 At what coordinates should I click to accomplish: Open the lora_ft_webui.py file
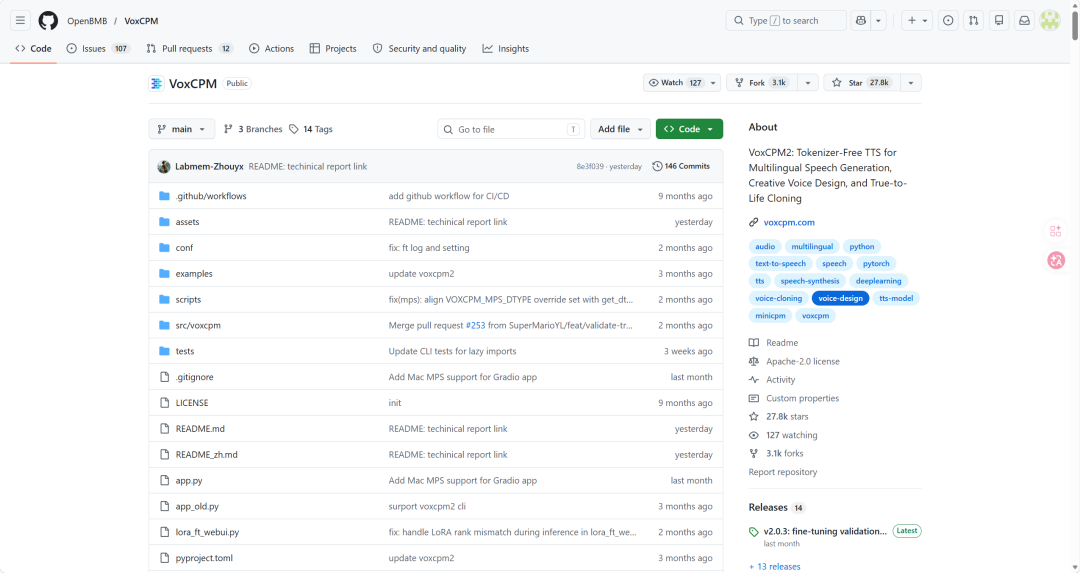coord(207,532)
